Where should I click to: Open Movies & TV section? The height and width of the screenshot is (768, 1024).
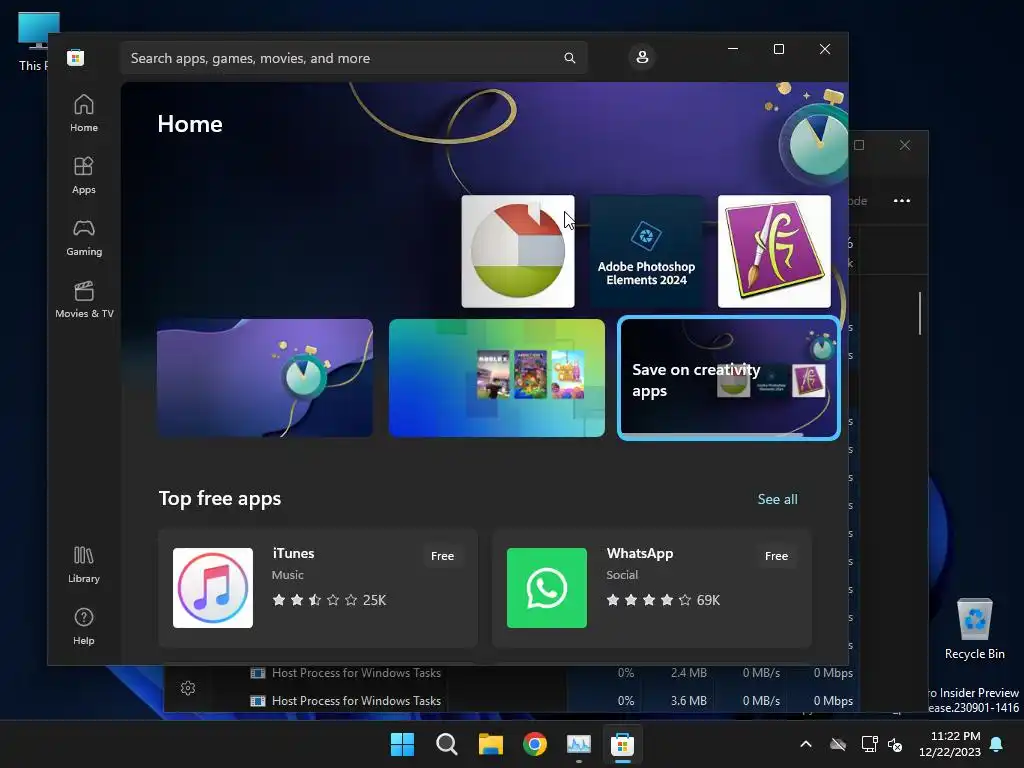point(84,299)
